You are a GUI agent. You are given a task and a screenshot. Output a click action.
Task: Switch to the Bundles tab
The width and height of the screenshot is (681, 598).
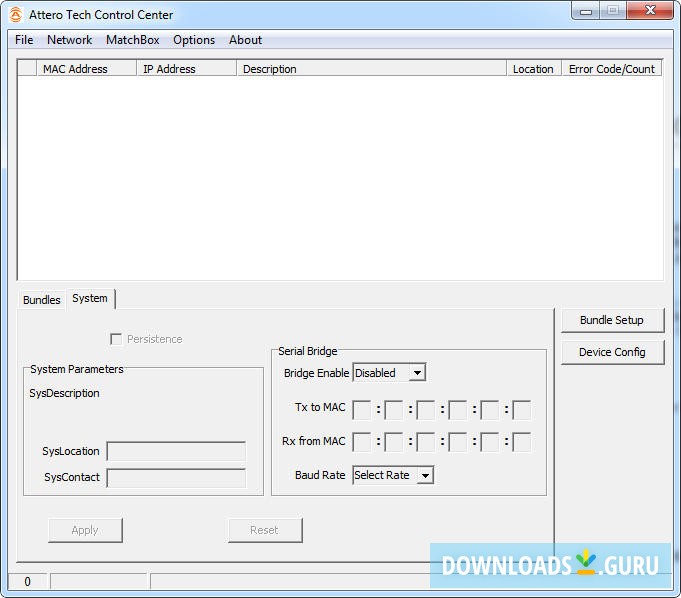tap(42, 300)
